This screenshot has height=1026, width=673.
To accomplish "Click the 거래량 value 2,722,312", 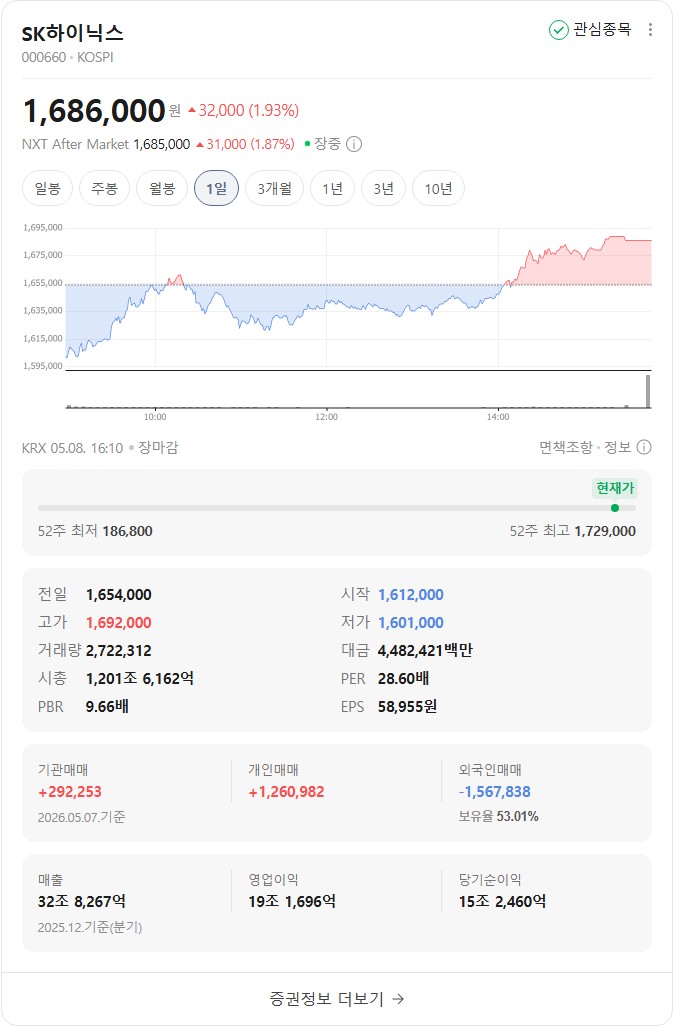I will [x=118, y=650].
